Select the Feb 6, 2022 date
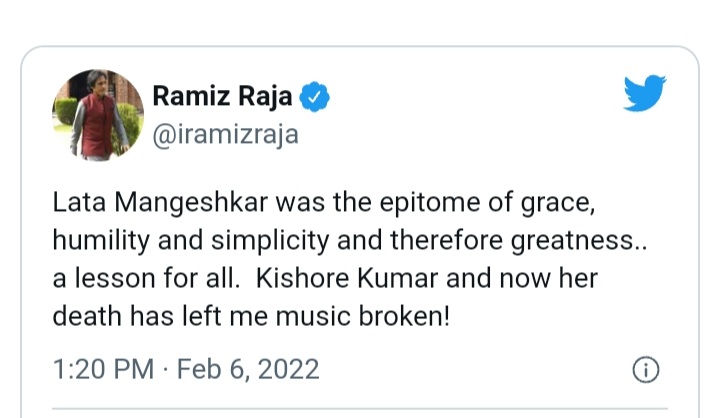 point(247,369)
